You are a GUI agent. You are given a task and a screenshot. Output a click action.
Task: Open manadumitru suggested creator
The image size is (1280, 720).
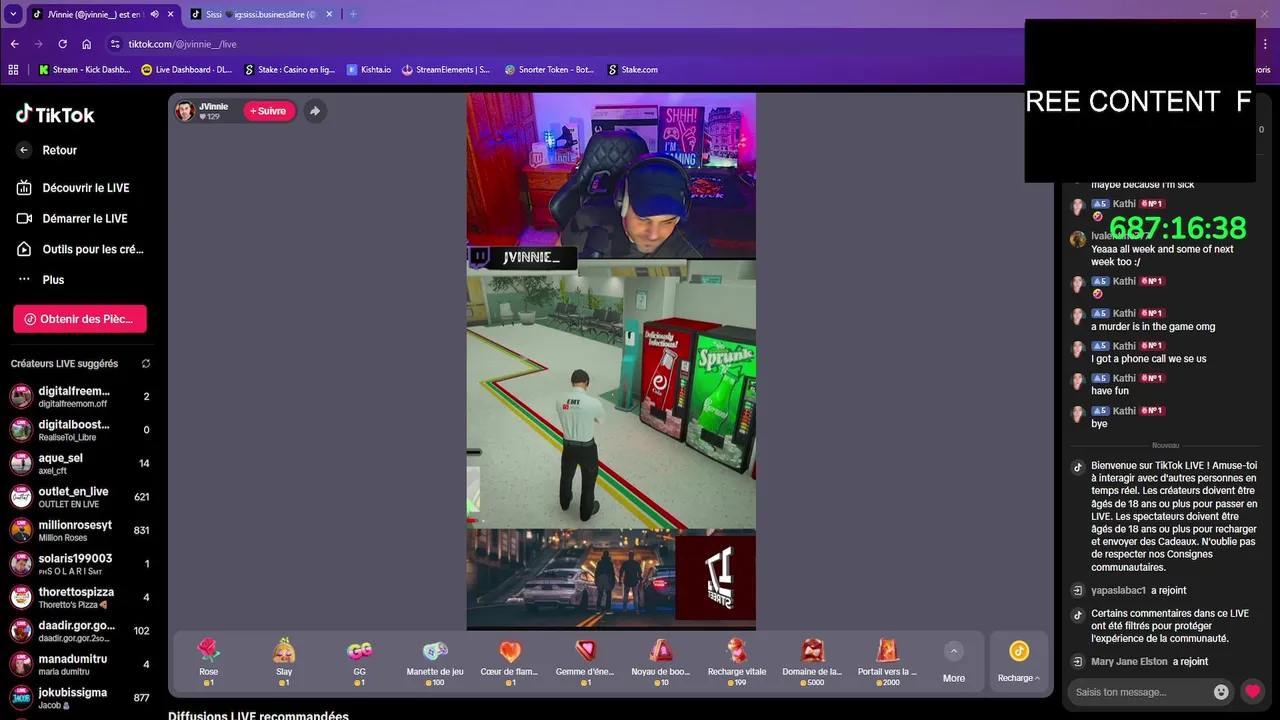coord(80,665)
